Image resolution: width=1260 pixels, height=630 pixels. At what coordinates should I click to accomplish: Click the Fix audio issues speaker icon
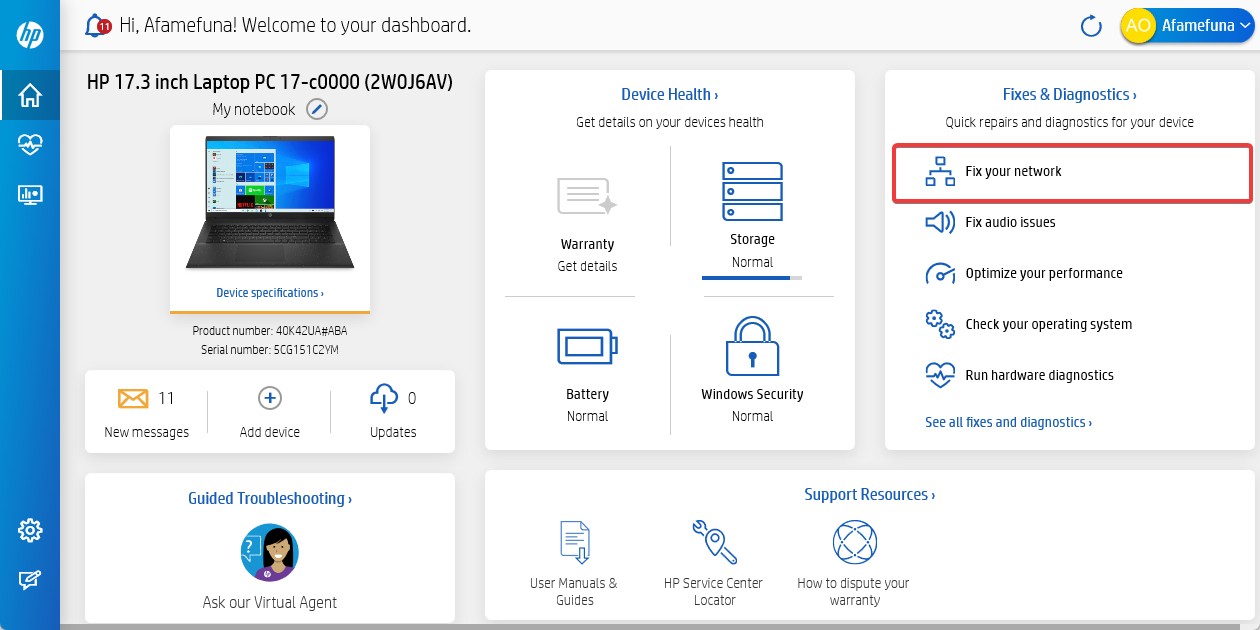[940, 222]
